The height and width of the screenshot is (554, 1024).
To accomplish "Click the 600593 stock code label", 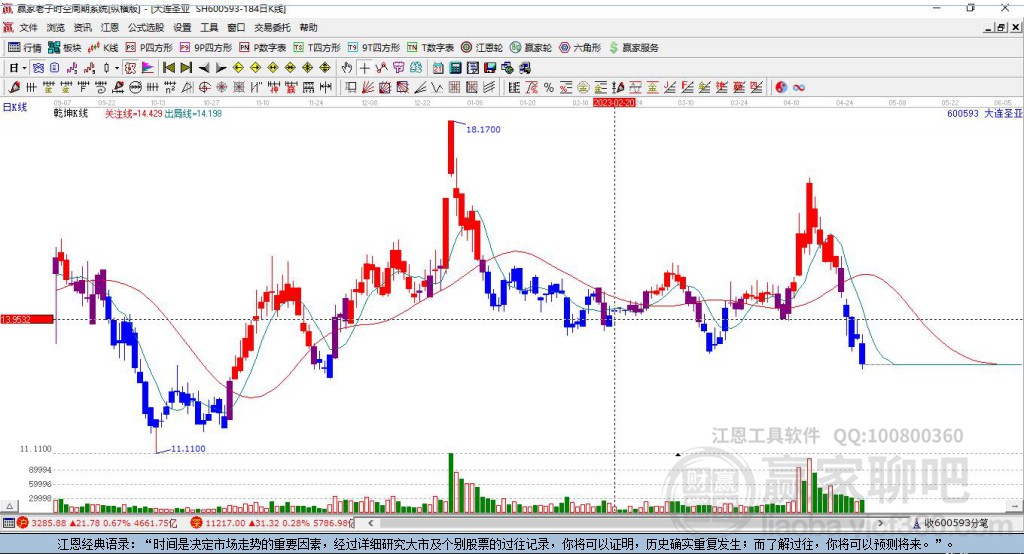I will 963,114.
